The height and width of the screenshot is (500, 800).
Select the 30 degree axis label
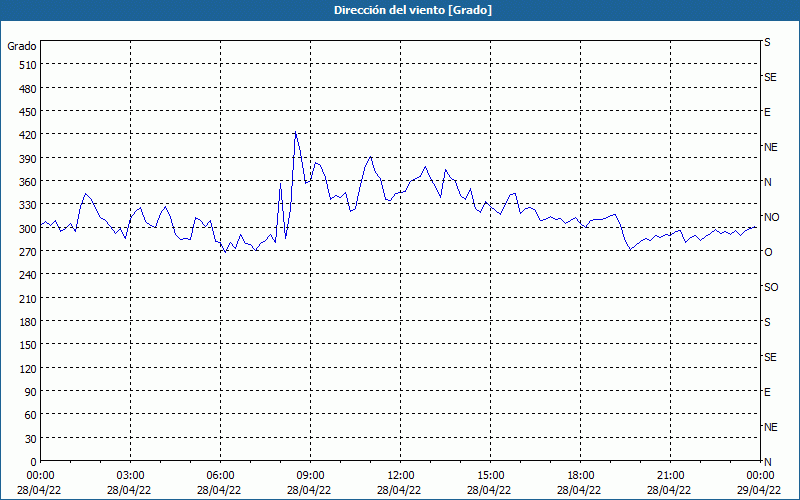31,439
